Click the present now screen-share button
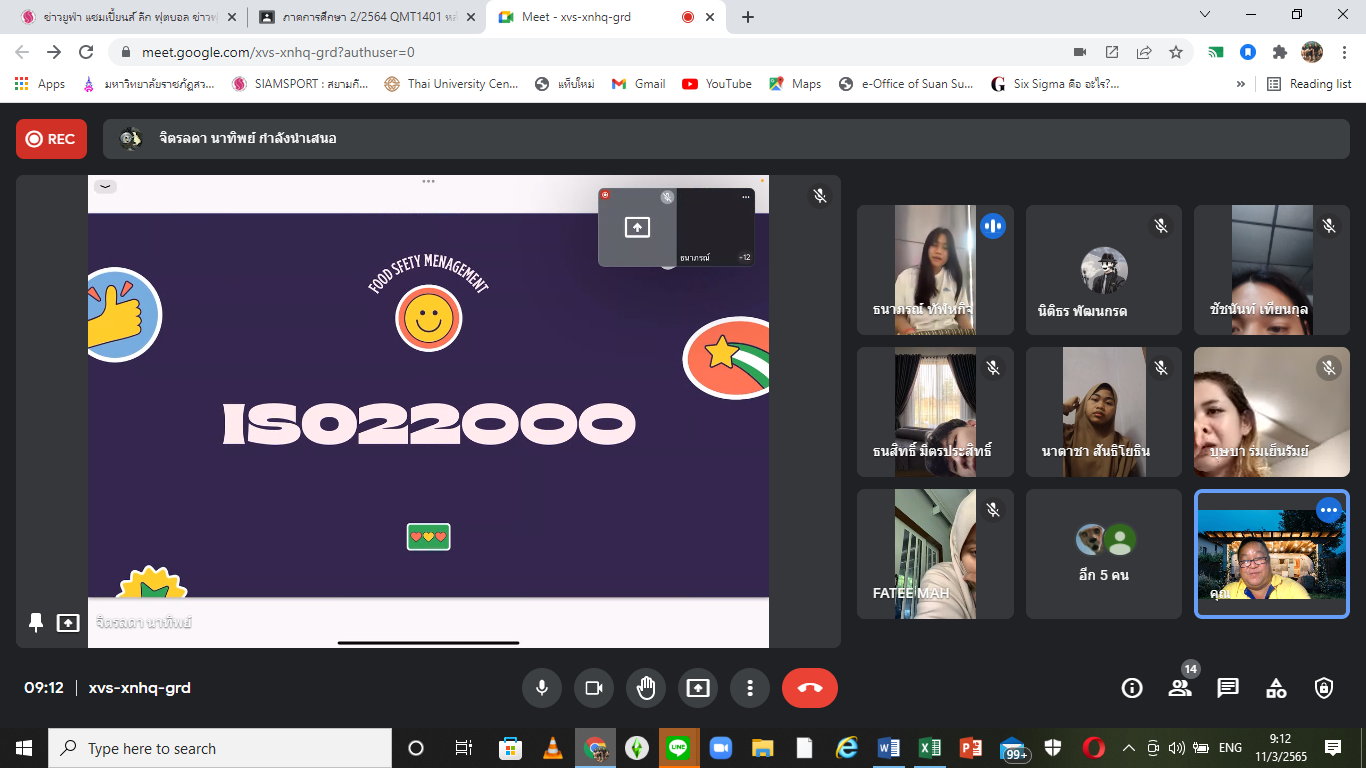 [x=698, y=688]
